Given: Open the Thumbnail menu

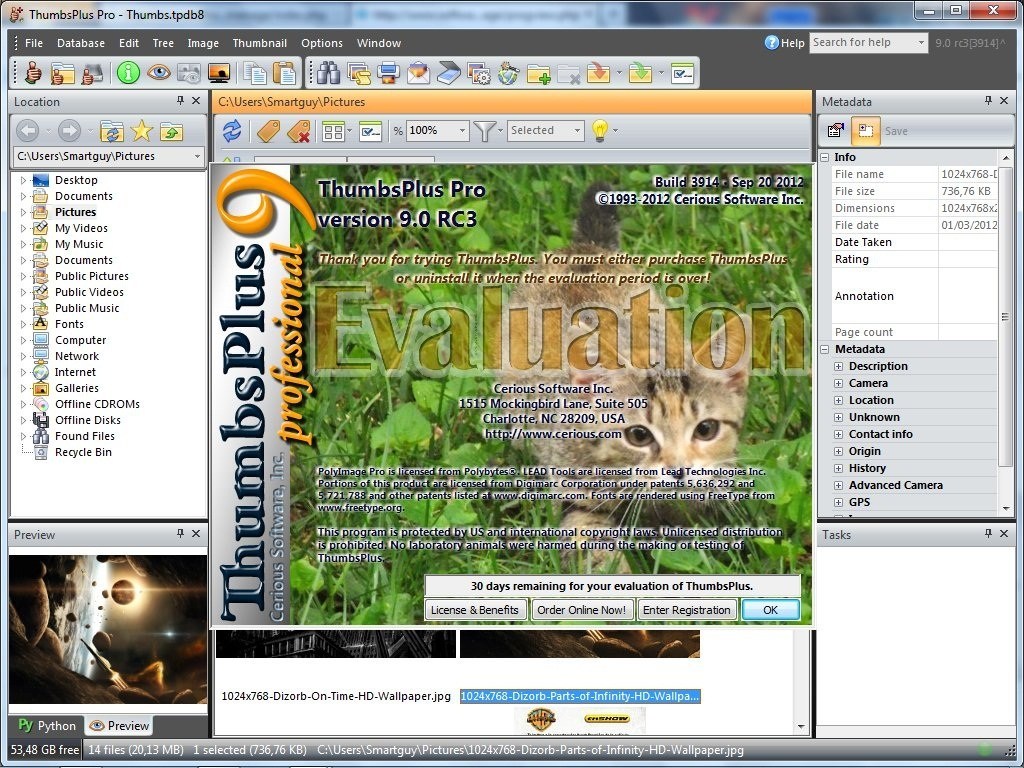Looking at the screenshot, I should pos(260,43).
